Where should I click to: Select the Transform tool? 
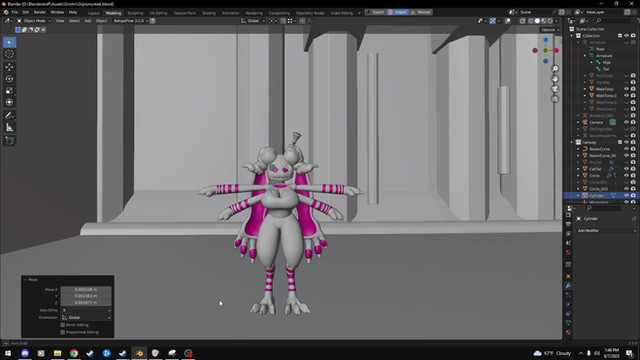[9, 102]
